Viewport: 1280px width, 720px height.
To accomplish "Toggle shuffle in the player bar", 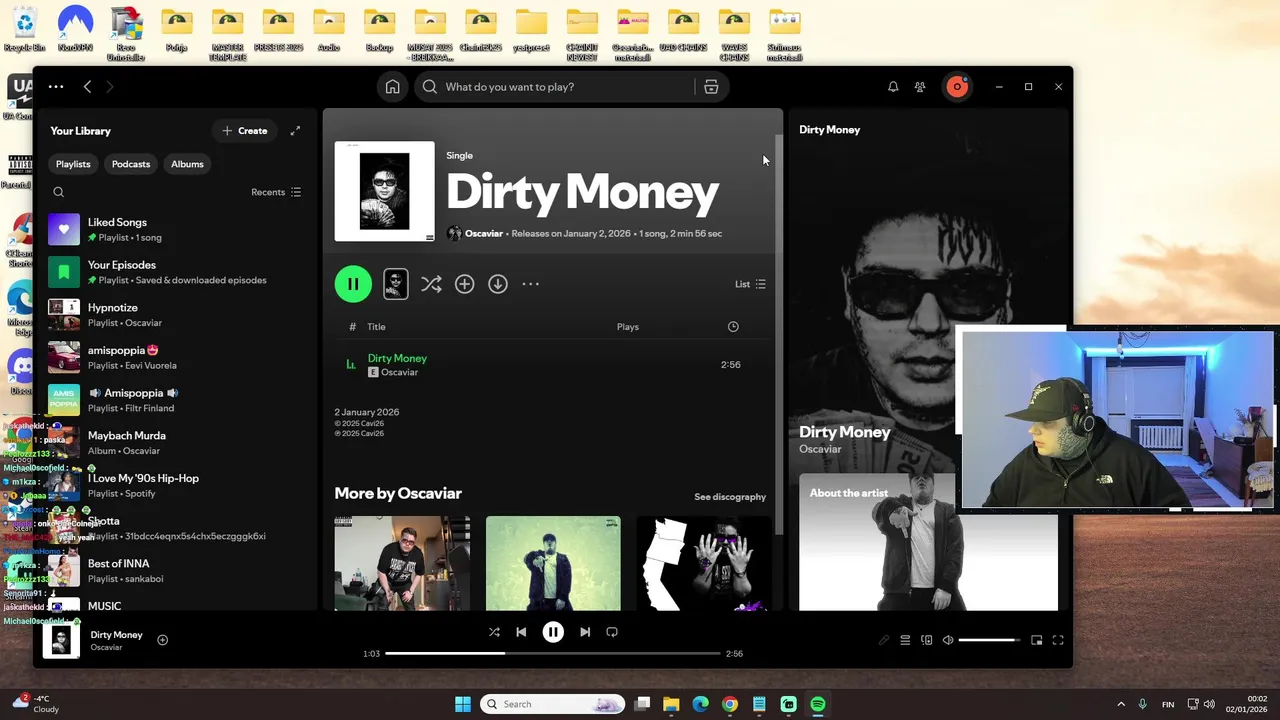I will click(x=494, y=632).
